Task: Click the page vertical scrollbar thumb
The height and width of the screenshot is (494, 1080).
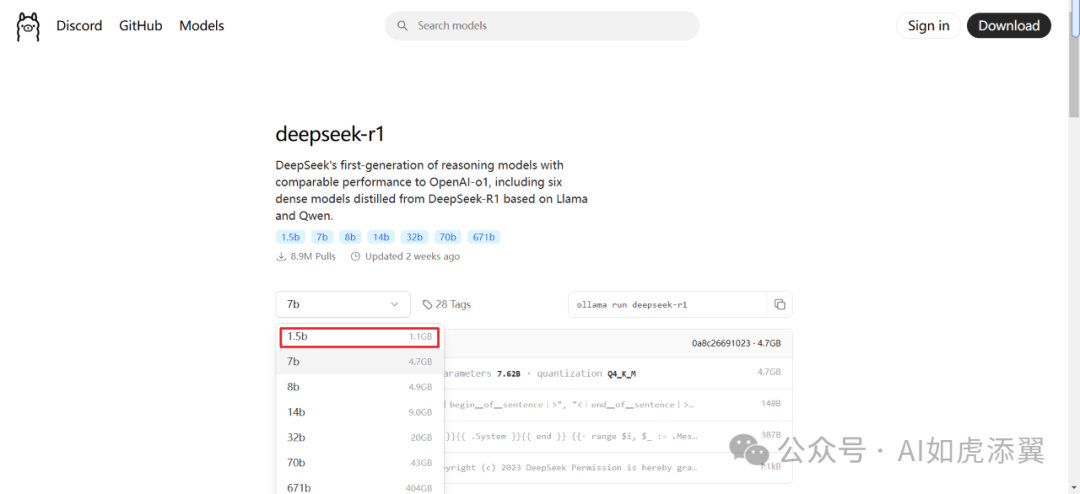Action: pos(1074,62)
